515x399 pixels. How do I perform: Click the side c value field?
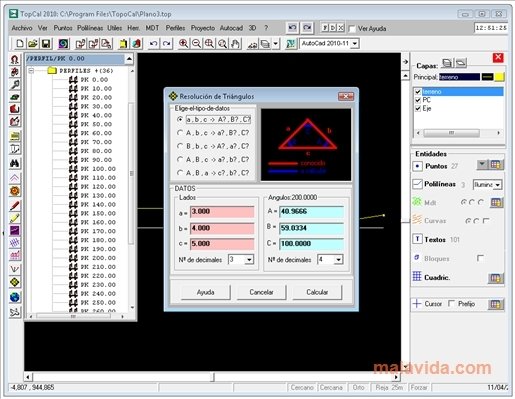[222, 244]
